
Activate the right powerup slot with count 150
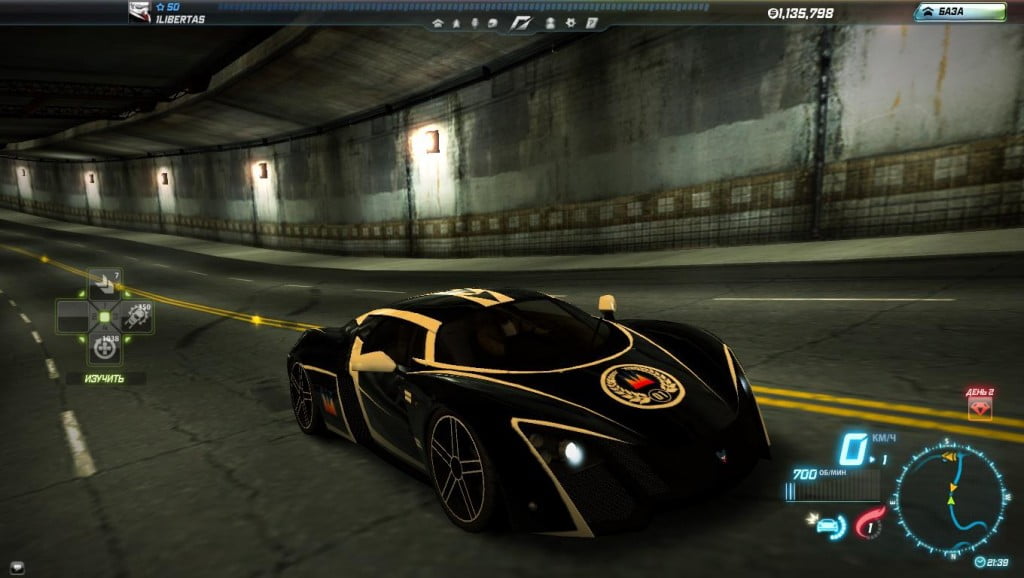coord(137,317)
